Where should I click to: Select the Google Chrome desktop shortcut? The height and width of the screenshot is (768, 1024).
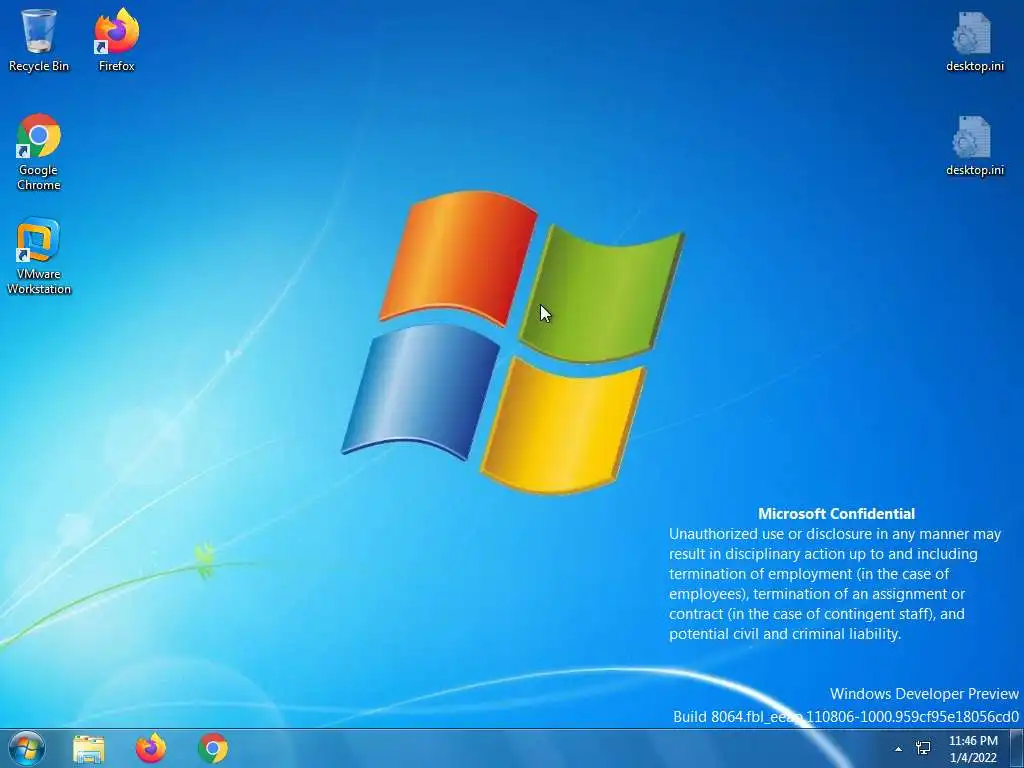pyautogui.click(x=39, y=152)
